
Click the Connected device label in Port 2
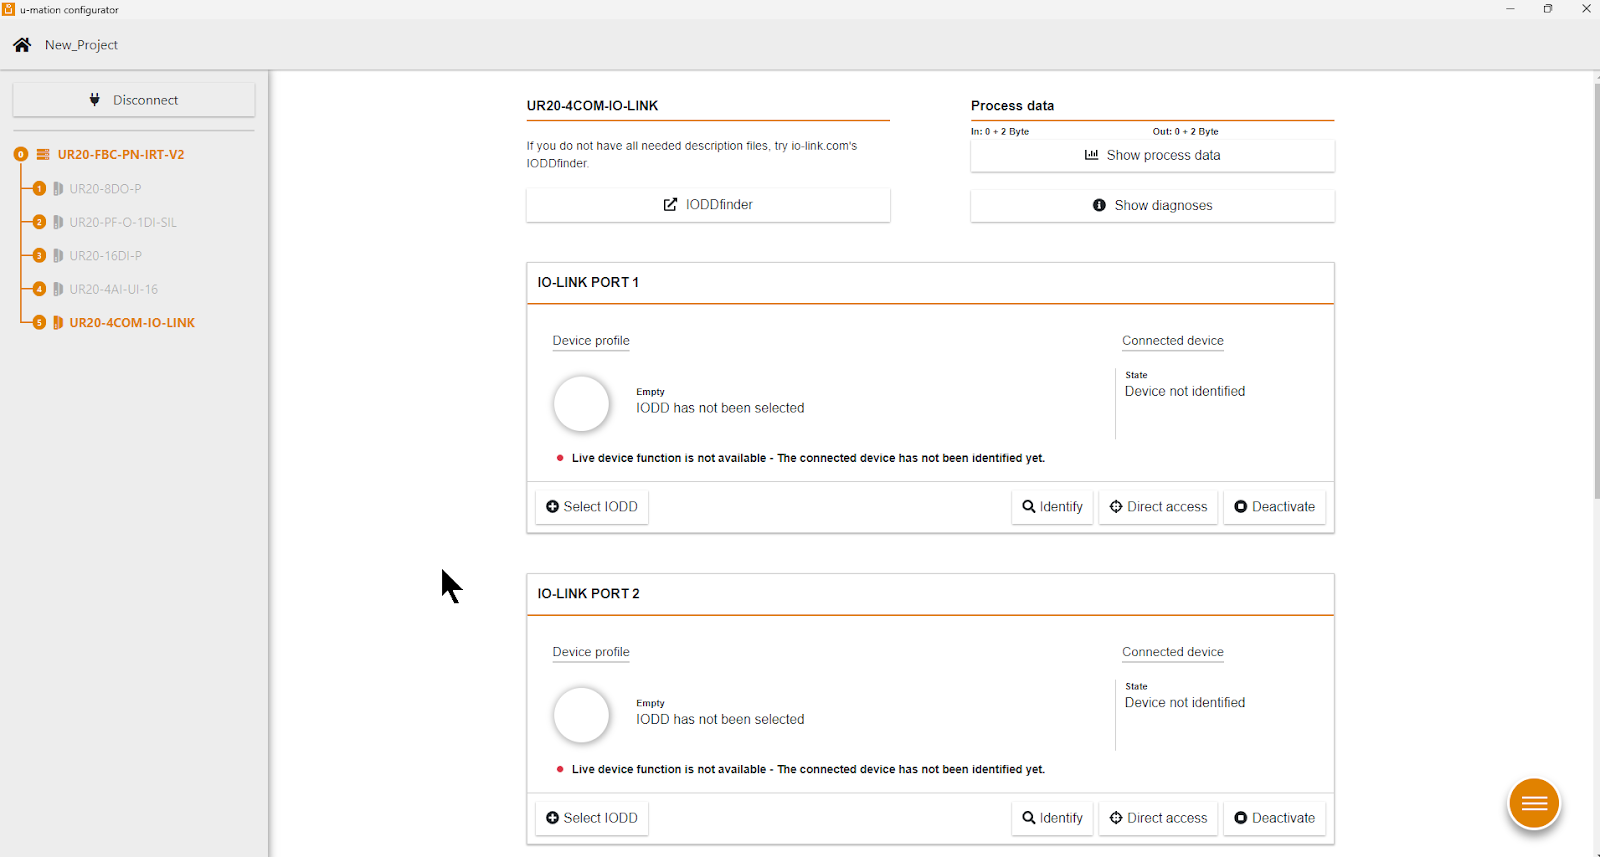[x=1173, y=652]
